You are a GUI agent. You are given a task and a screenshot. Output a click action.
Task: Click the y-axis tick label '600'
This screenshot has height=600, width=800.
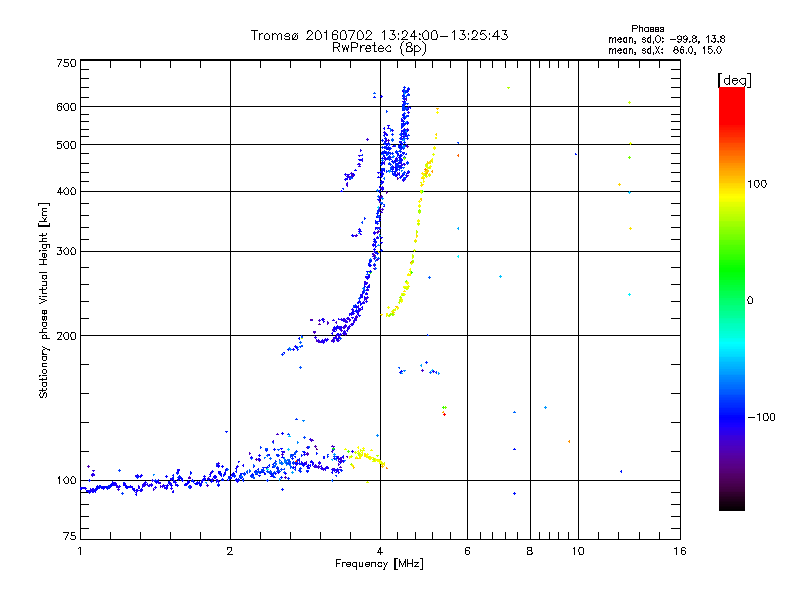[66, 107]
